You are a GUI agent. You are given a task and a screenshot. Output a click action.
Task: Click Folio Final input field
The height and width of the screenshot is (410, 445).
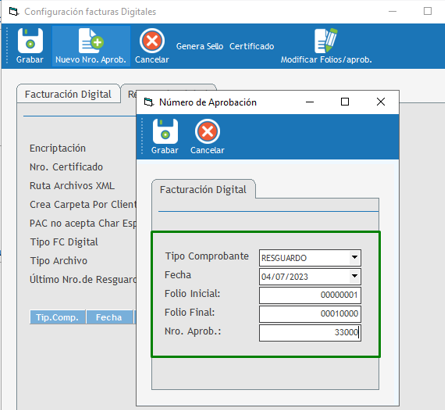(310, 314)
